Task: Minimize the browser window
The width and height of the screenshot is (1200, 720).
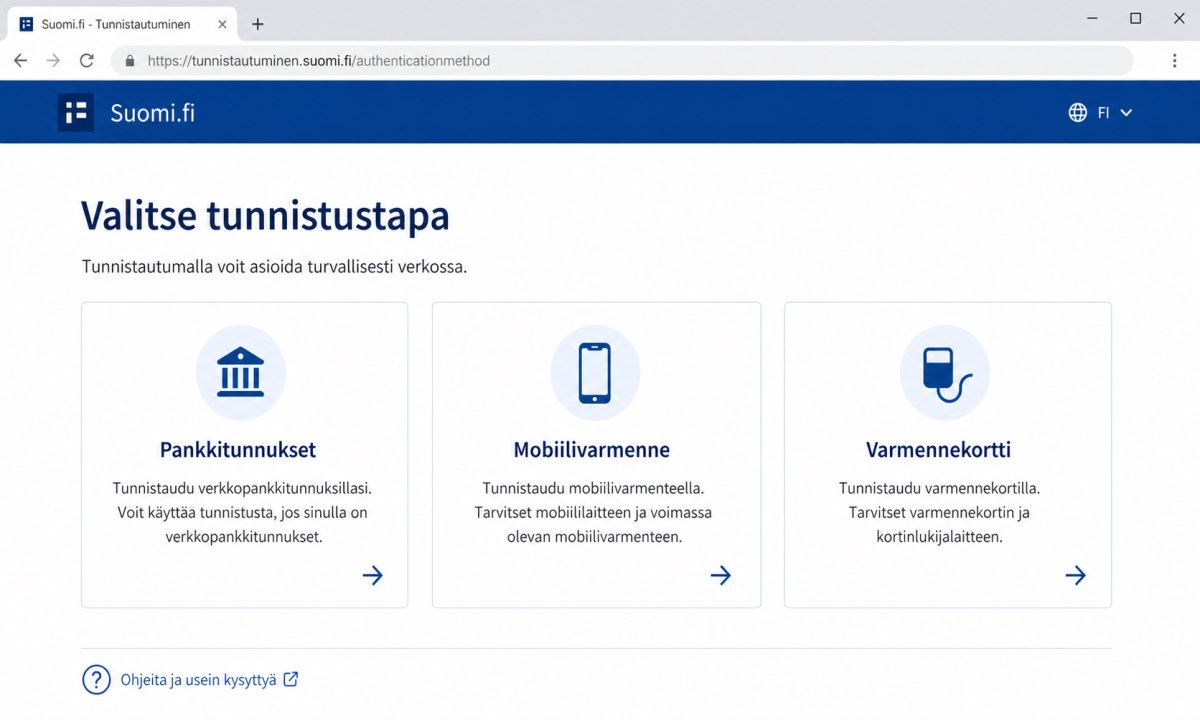Action: coord(1090,18)
